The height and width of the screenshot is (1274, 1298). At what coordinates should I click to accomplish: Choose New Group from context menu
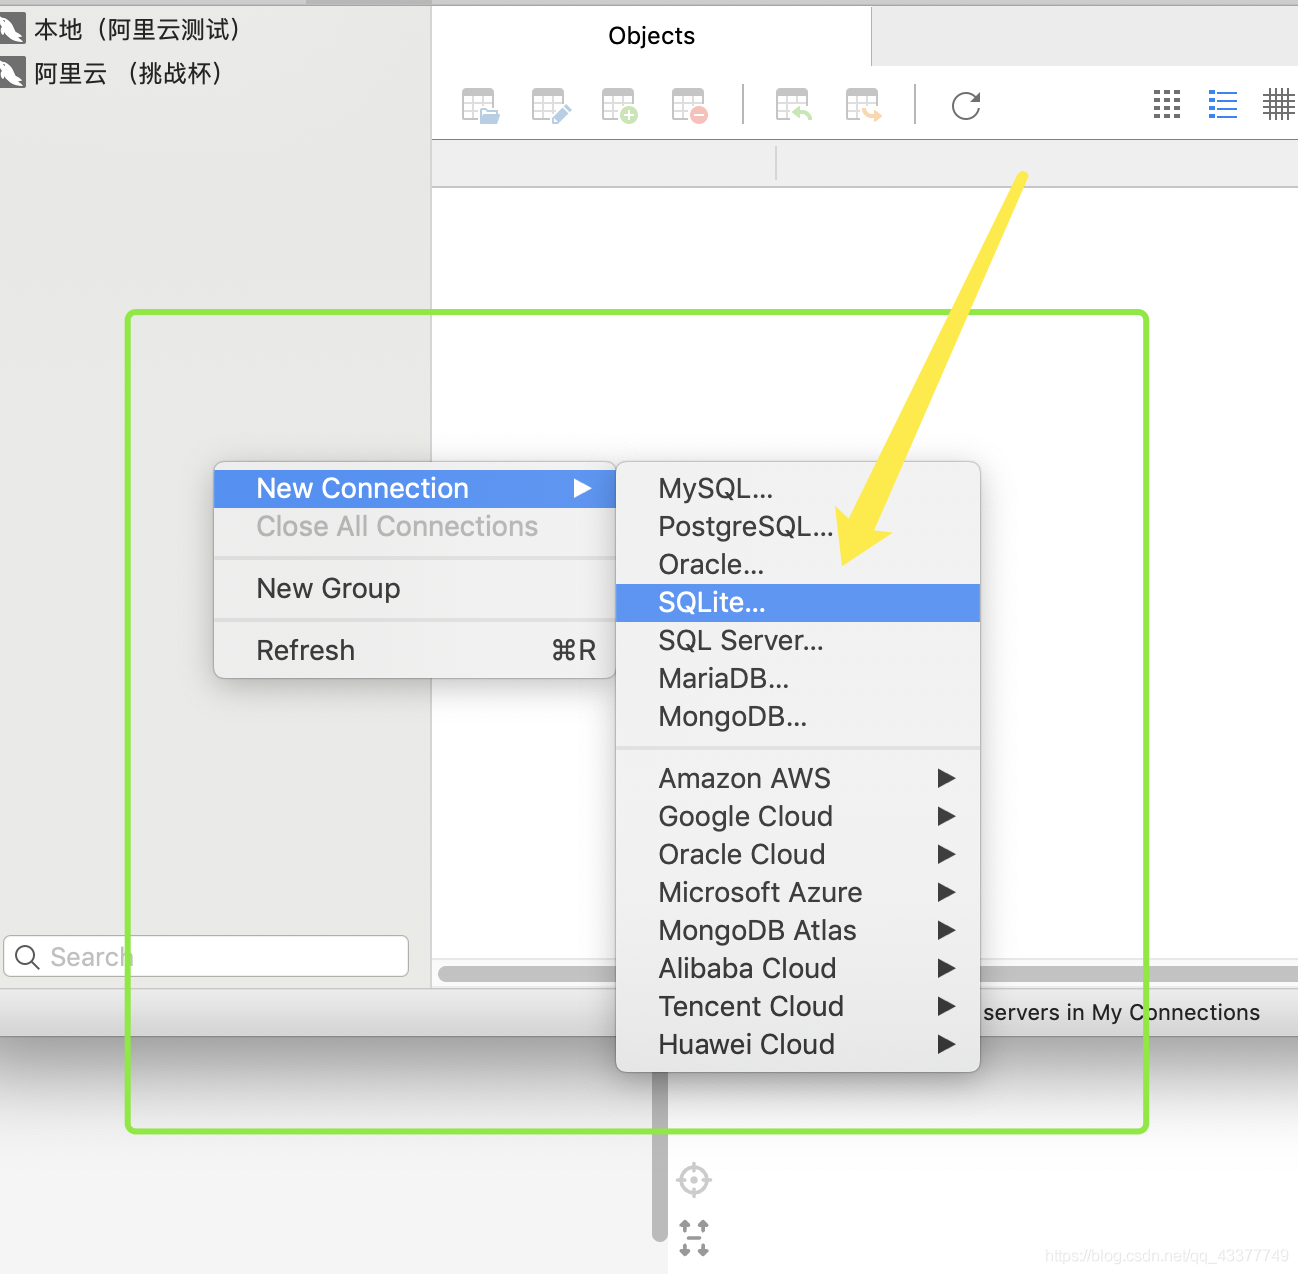click(415, 588)
